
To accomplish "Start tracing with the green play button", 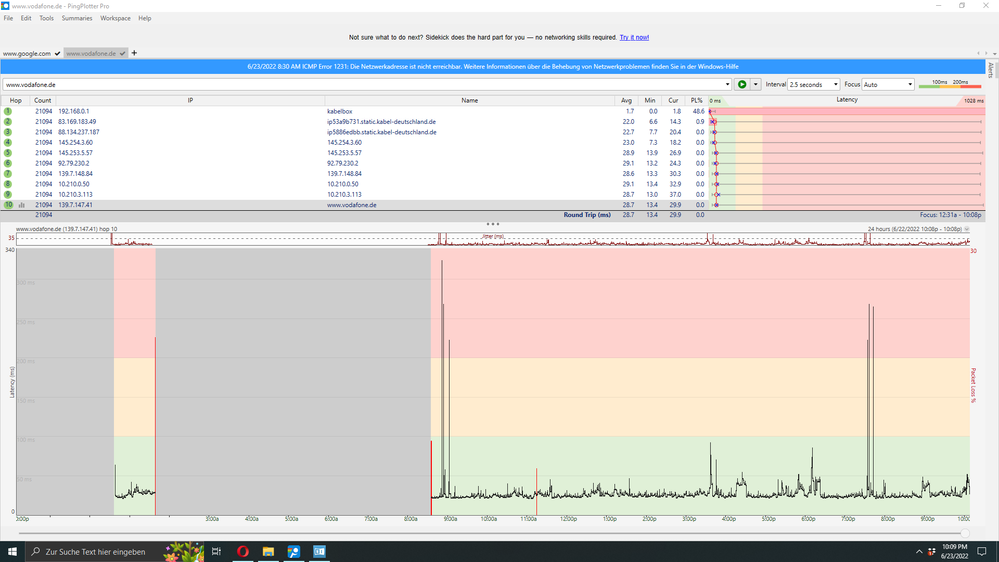I will point(742,84).
